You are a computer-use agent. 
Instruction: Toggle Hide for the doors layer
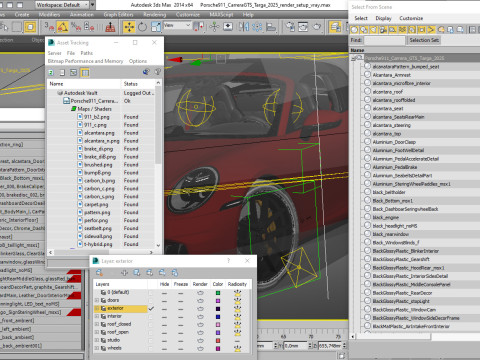point(164,300)
